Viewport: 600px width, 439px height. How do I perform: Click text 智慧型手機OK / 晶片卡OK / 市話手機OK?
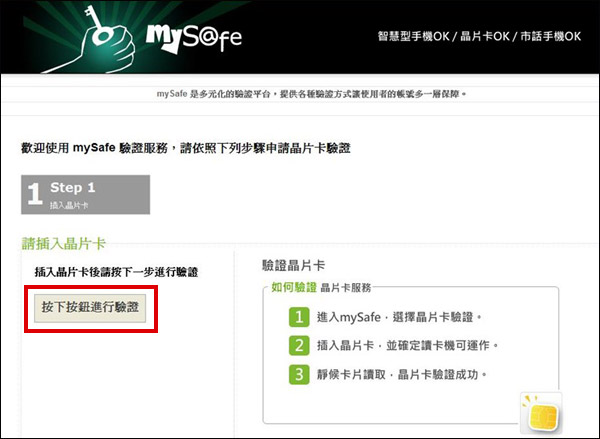pyautogui.click(x=479, y=36)
